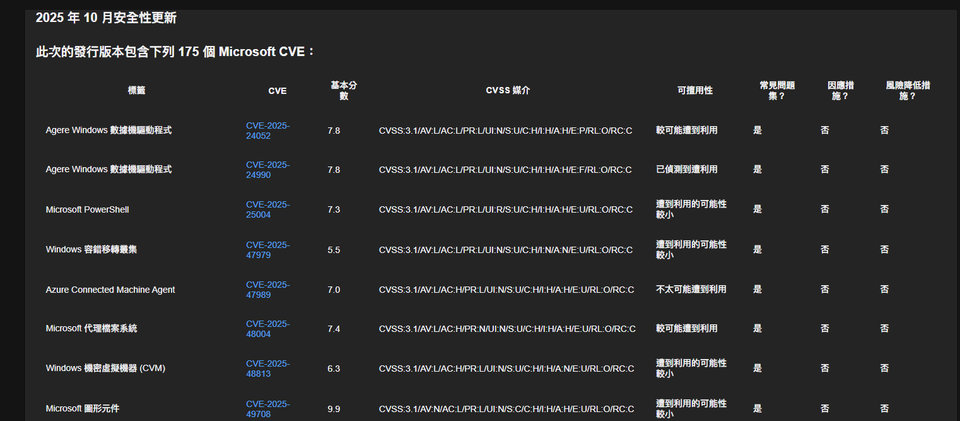Click the 標籤 column header
This screenshot has width=960, height=421.
[x=137, y=90]
